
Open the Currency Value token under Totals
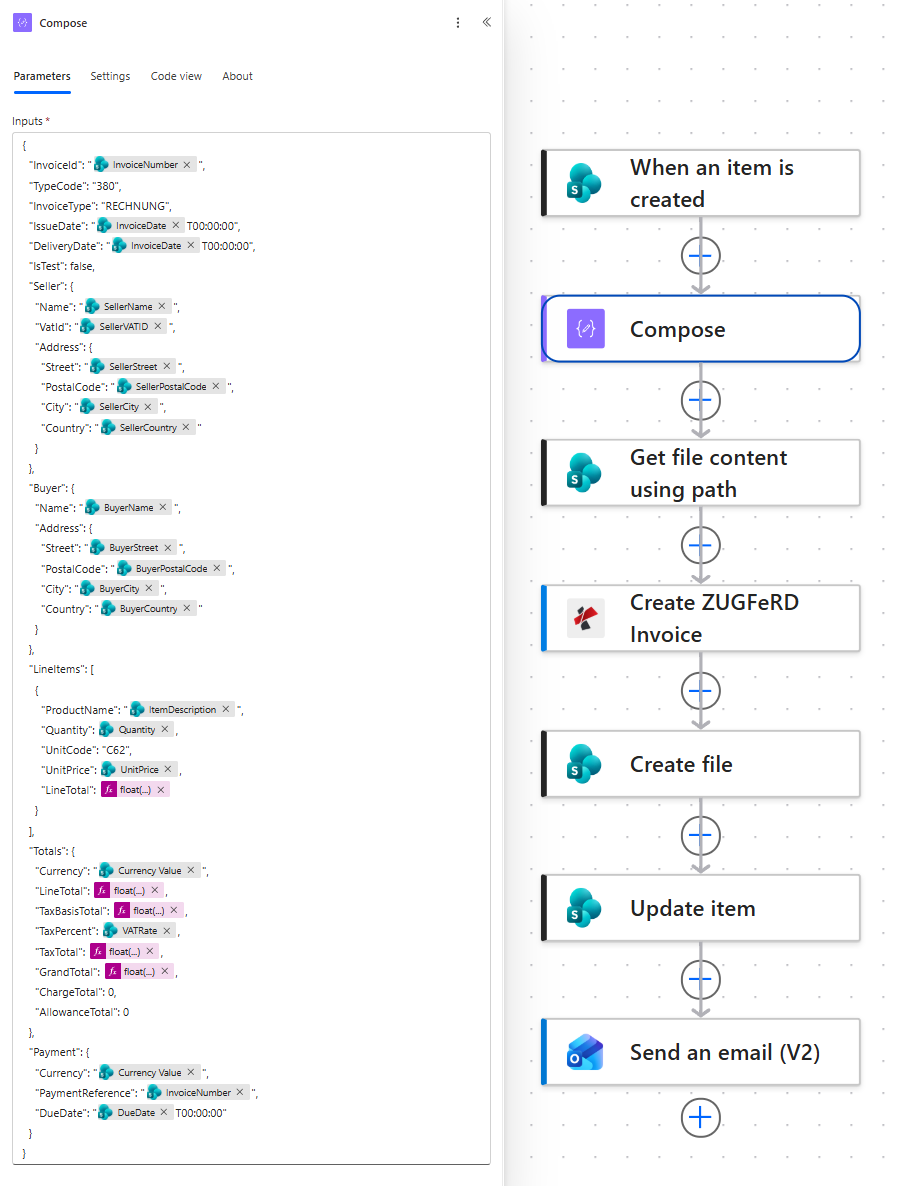150,871
